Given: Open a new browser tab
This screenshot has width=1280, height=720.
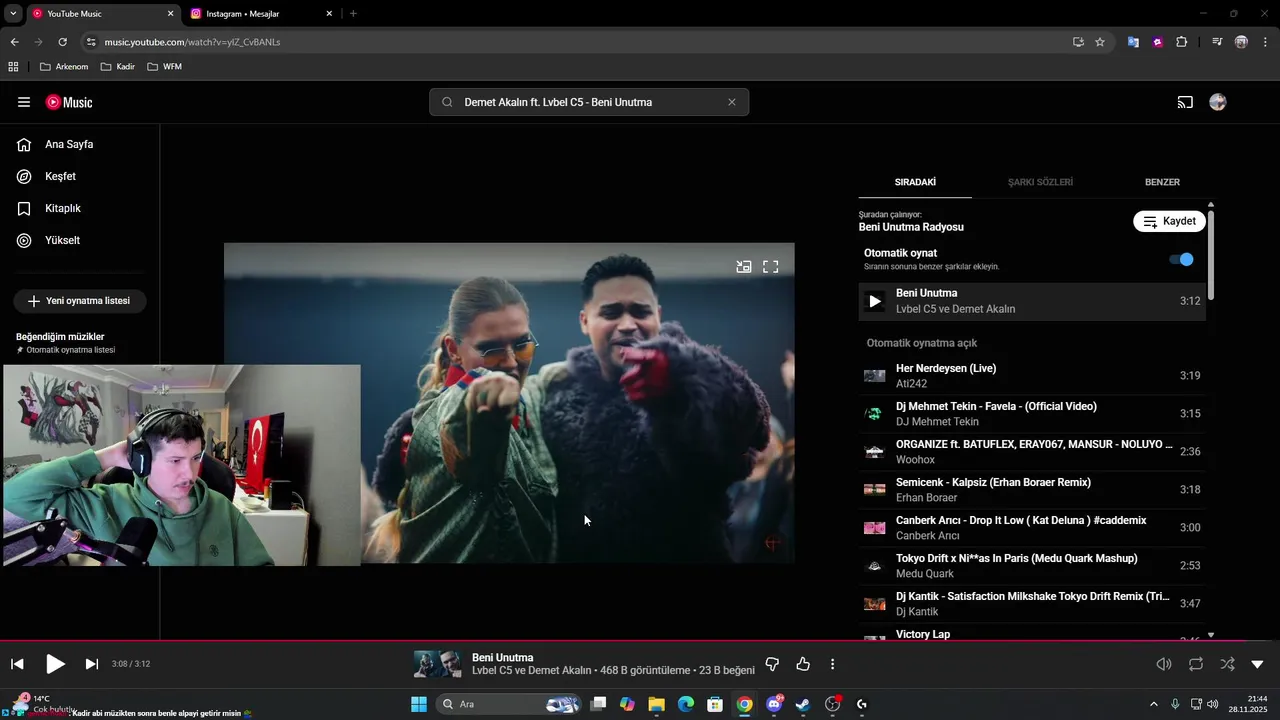Looking at the screenshot, I should pos(353,14).
